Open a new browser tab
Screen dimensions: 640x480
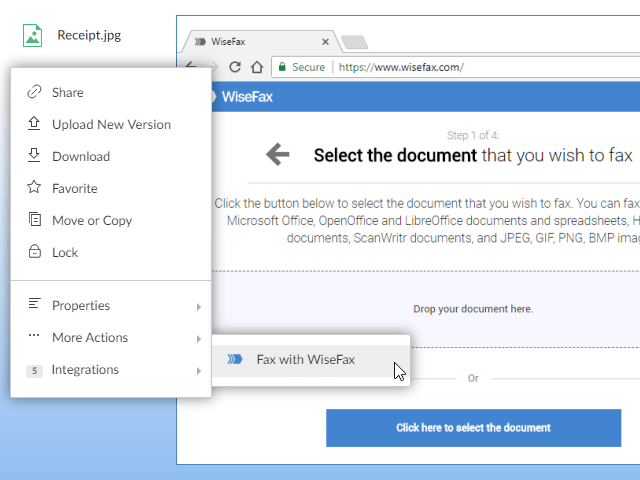point(355,42)
